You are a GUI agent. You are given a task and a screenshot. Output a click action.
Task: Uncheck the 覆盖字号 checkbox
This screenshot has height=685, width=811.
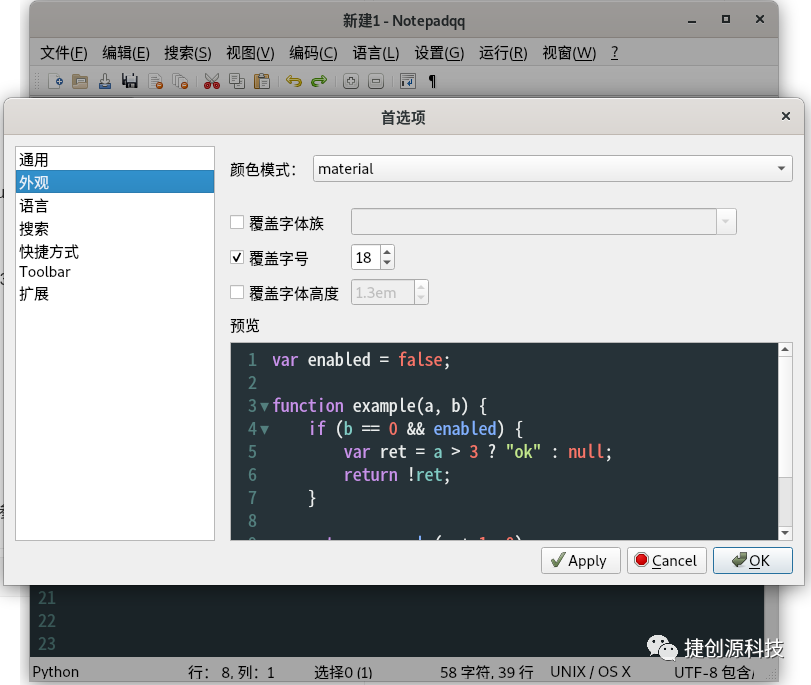(237, 257)
